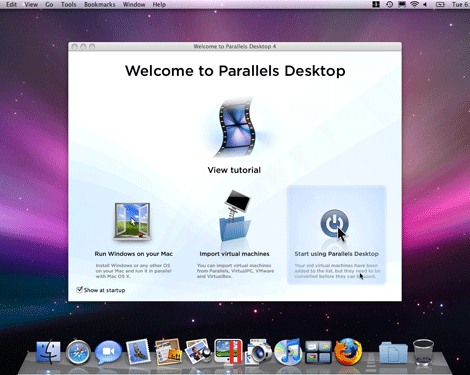Click the camera lens Dock icon
Screen dimensions: 470x375
point(258,352)
